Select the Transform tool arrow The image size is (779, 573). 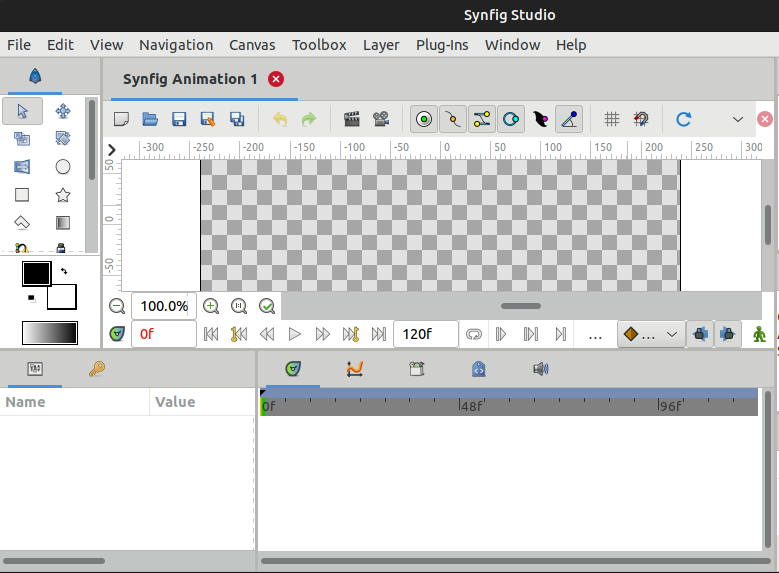coord(22,111)
